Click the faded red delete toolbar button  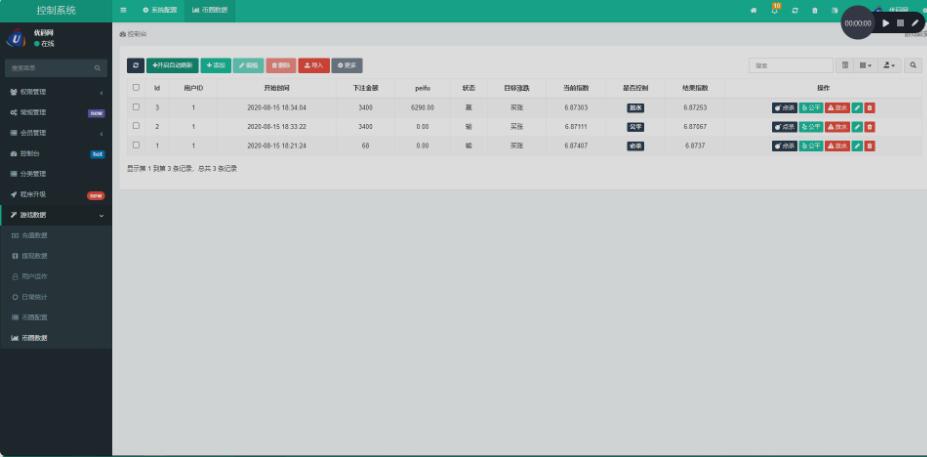pyautogui.click(x=281, y=66)
